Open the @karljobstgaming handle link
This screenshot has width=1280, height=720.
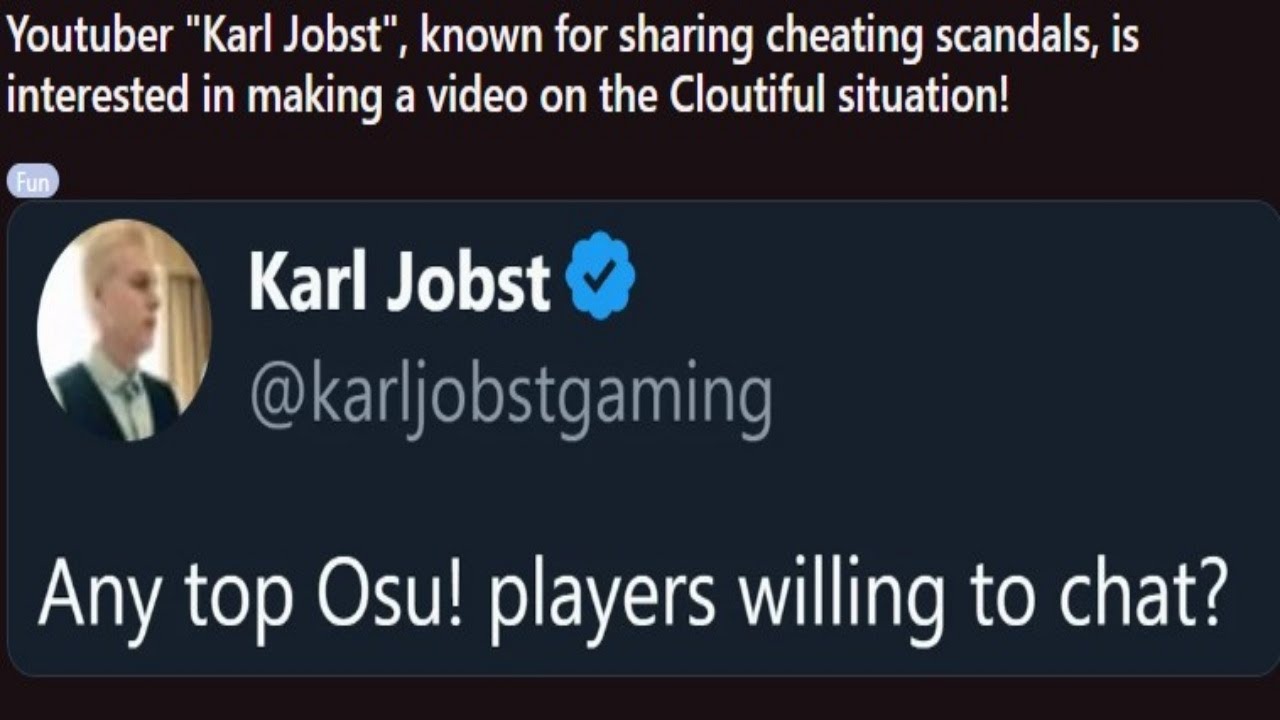point(510,397)
